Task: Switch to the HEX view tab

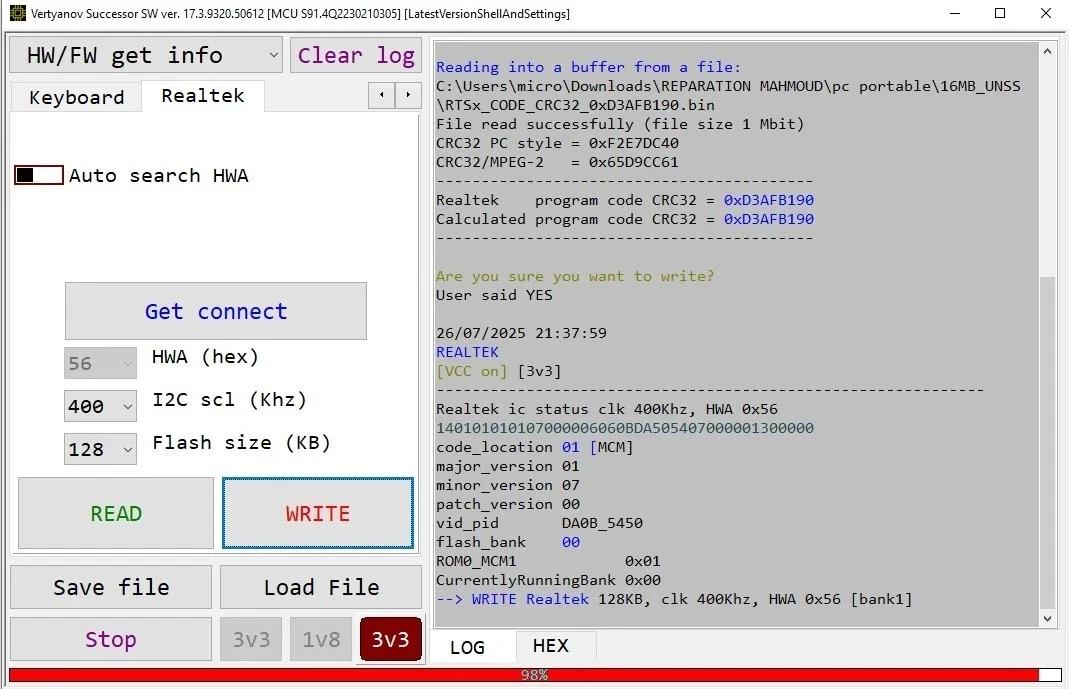Action: [x=550, y=646]
